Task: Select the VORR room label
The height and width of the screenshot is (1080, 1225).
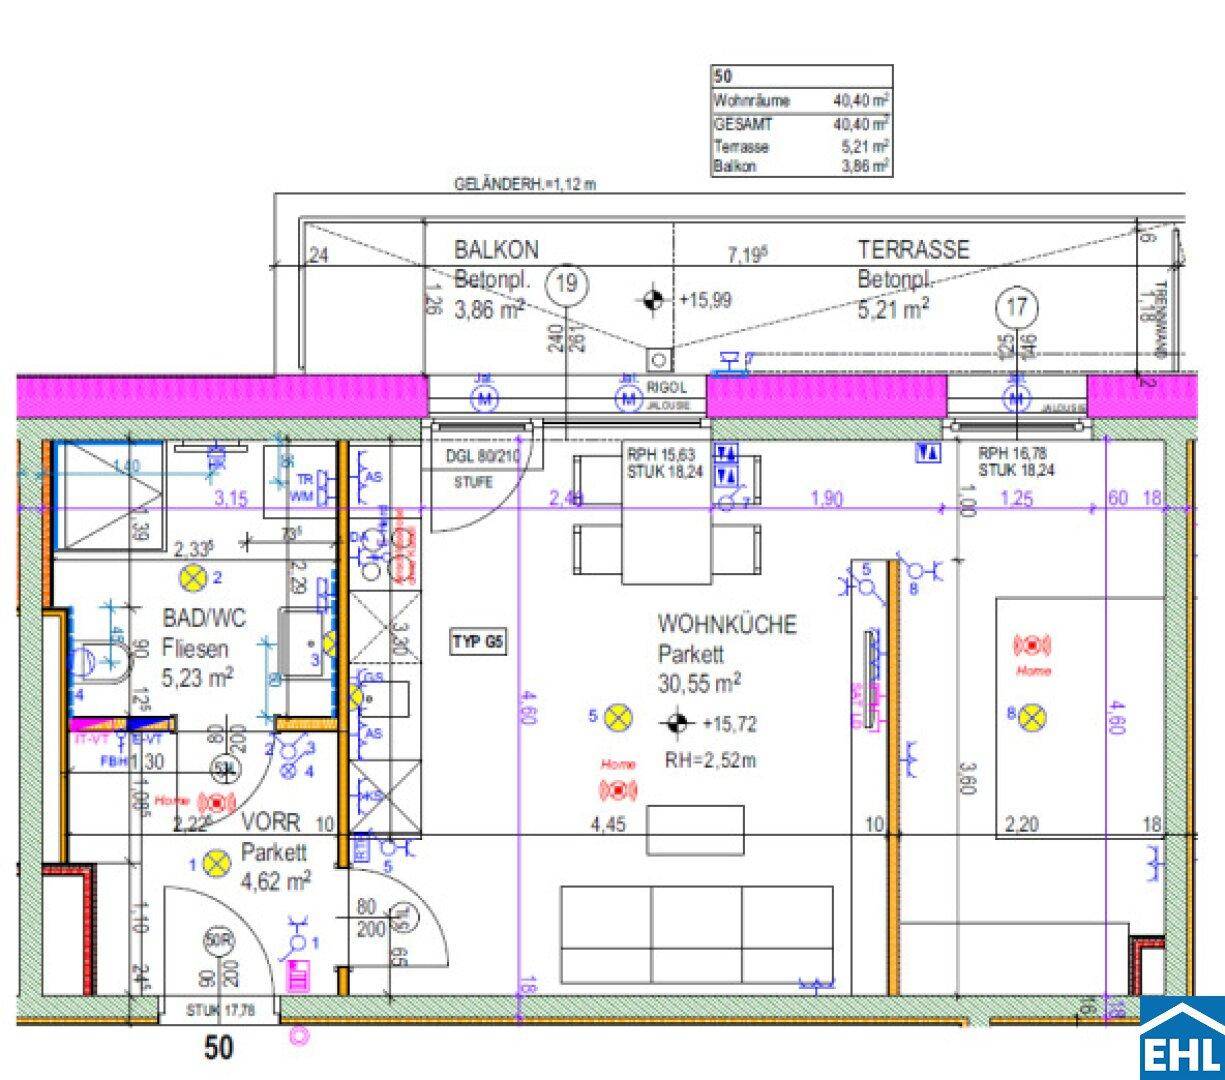Action: (x=271, y=822)
